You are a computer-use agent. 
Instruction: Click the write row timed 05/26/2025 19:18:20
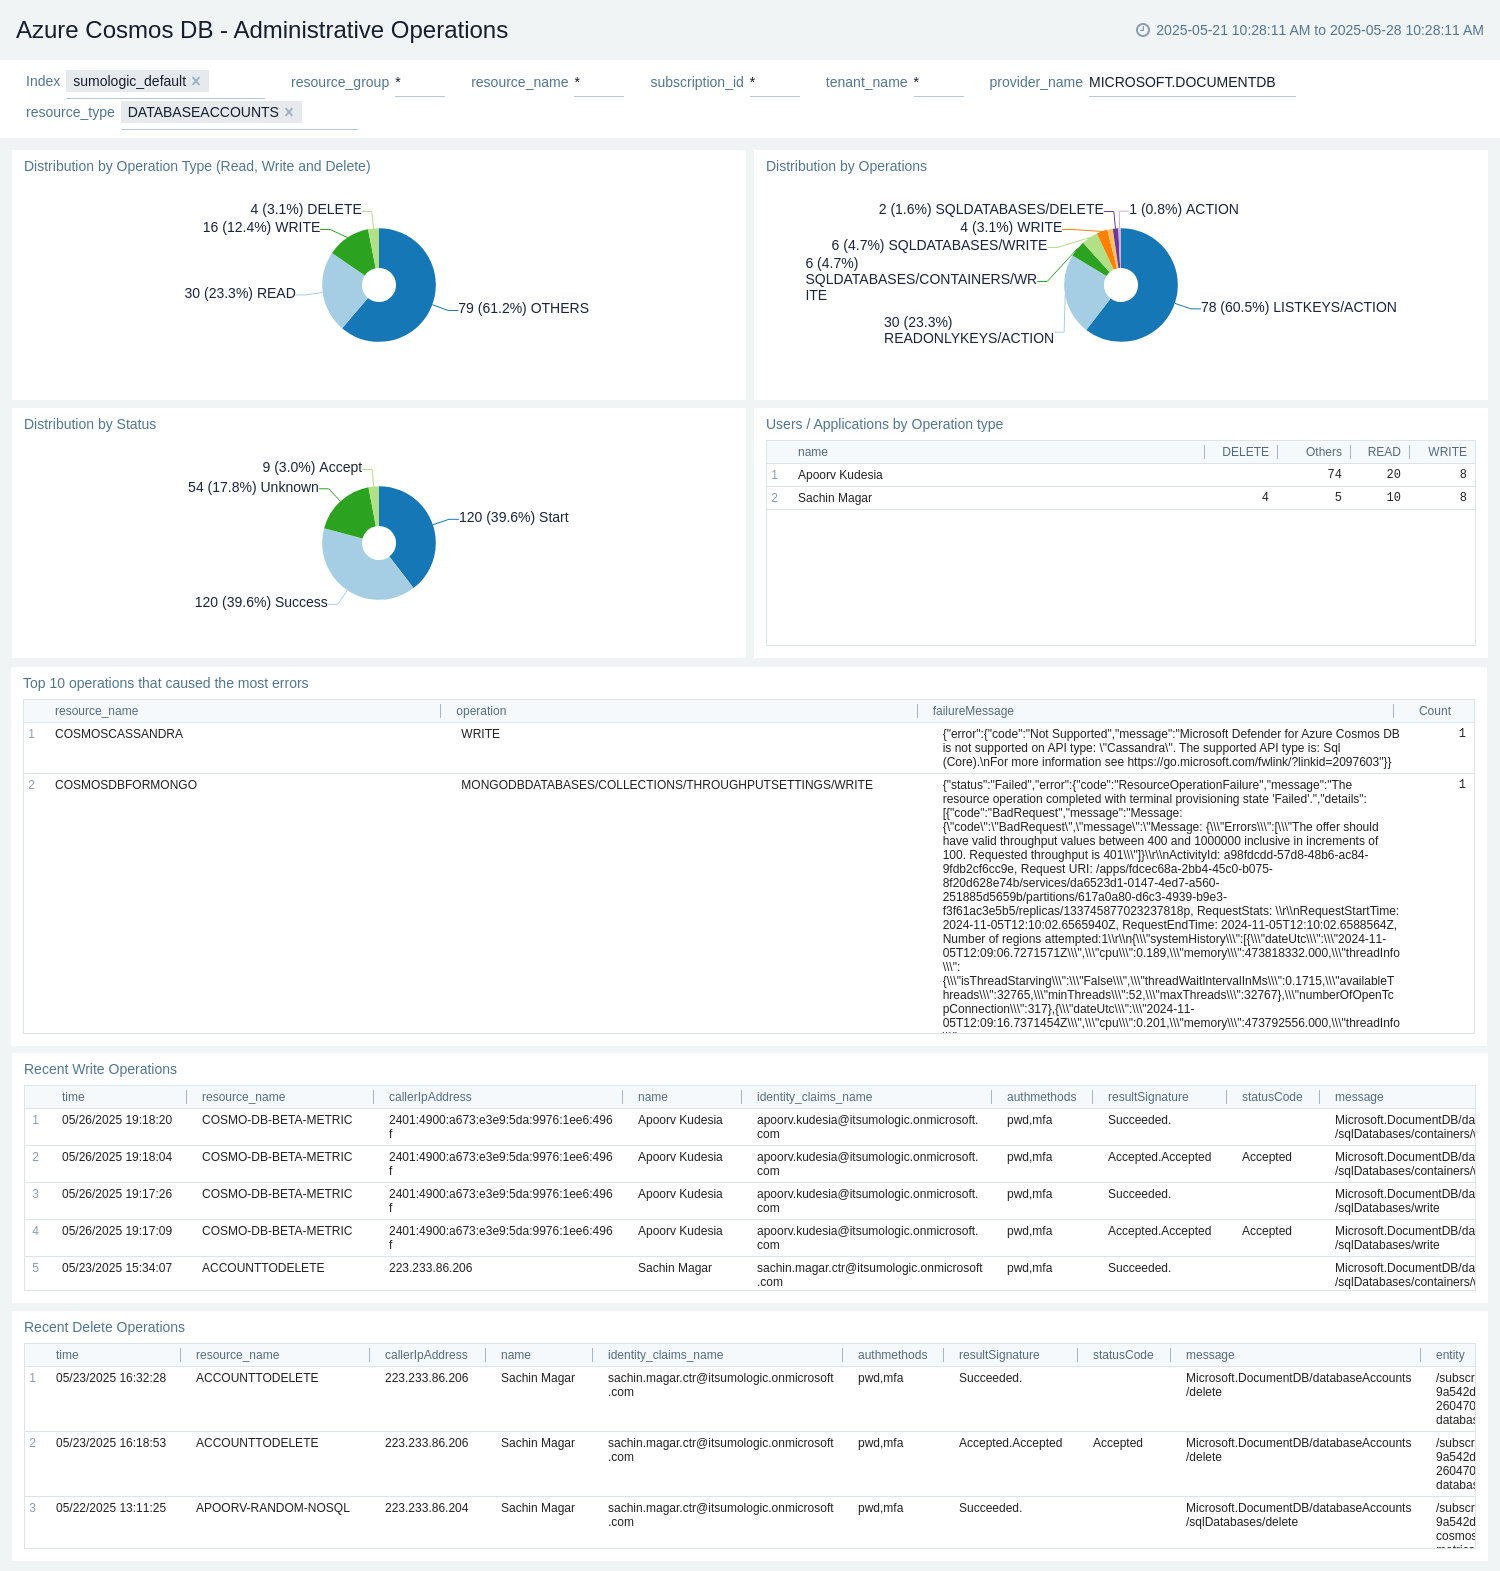(x=750, y=1127)
